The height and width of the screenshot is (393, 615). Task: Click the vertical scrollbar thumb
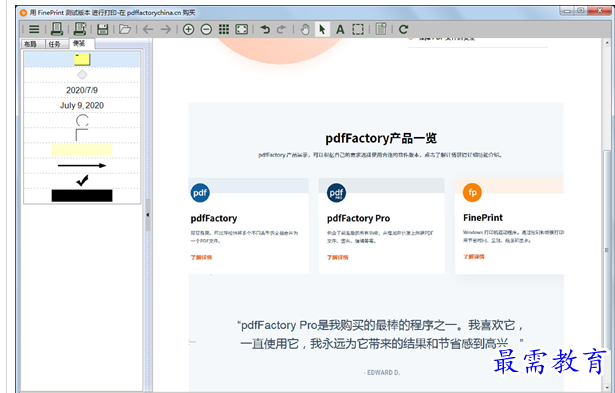607,250
